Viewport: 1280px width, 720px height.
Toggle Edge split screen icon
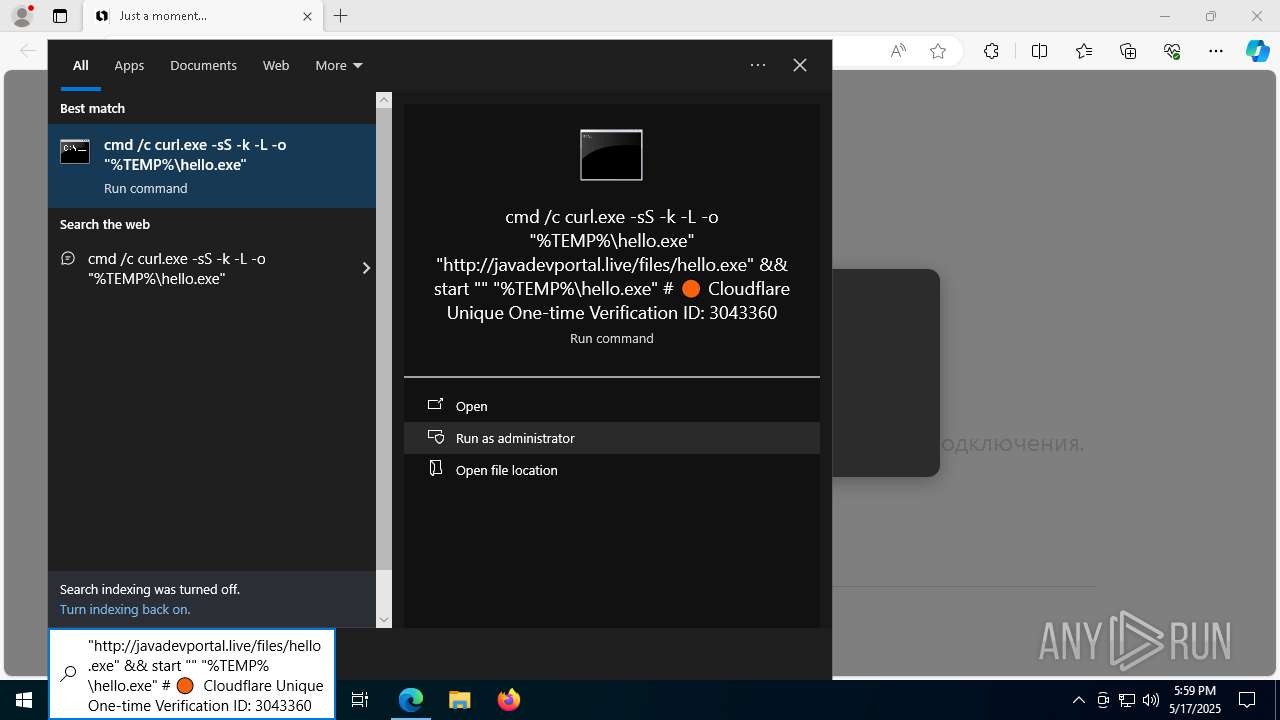pyautogui.click(x=1039, y=51)
